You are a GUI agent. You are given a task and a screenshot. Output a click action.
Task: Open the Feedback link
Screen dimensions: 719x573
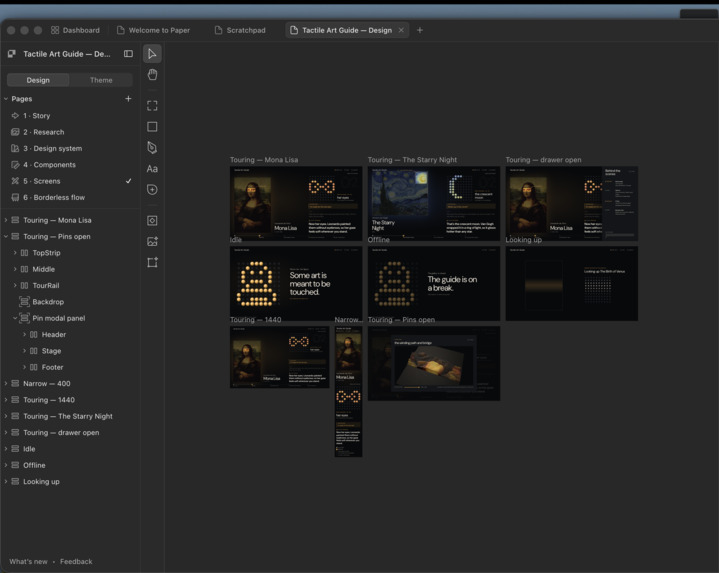[x=76, y=562]
